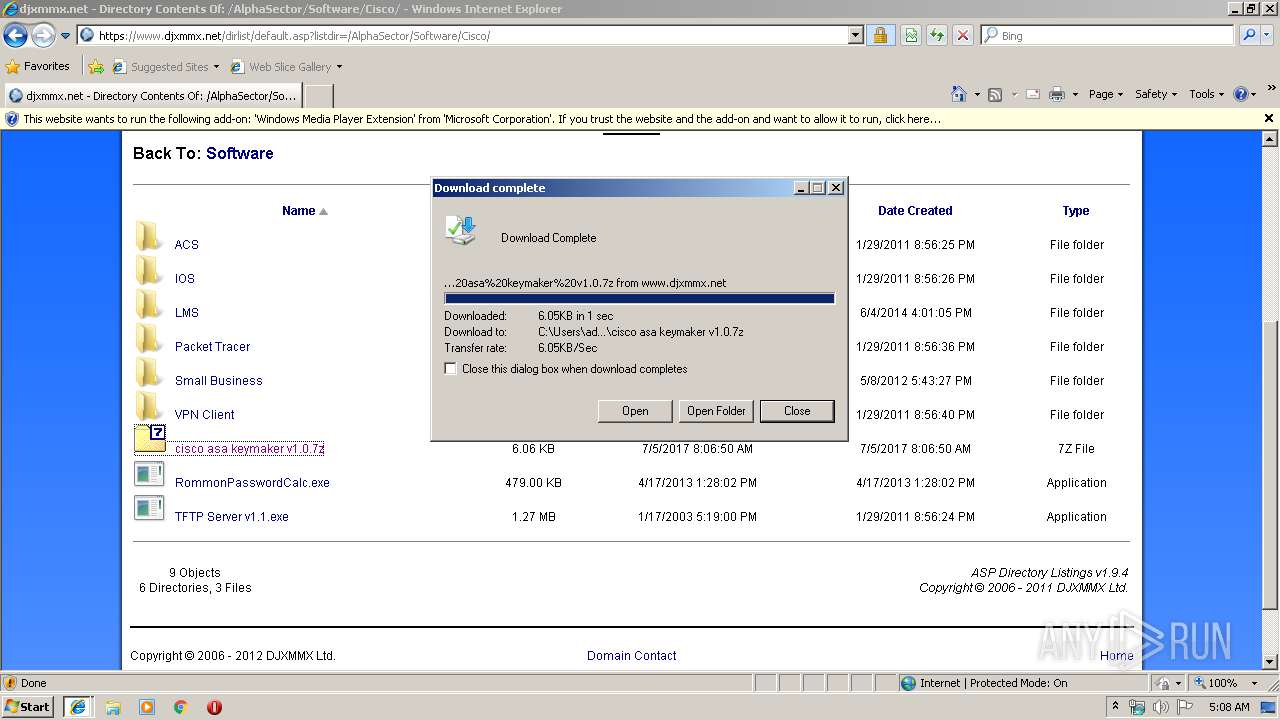
Task: Open Favorites star button
Action: click(38, 67)
